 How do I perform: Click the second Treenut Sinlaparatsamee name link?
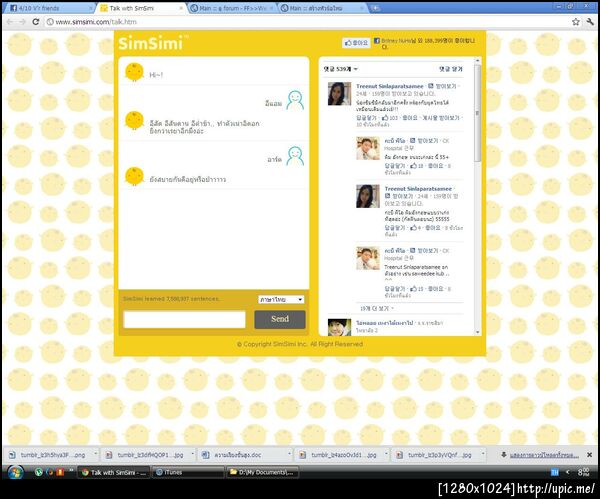(418, 189)
